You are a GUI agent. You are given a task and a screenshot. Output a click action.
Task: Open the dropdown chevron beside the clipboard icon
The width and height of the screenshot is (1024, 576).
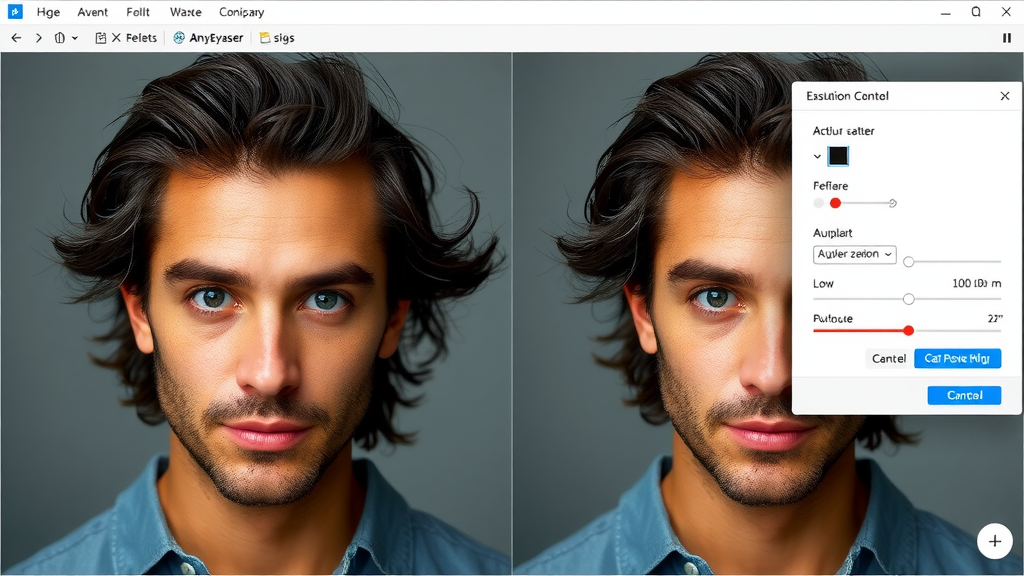(74, 37)
